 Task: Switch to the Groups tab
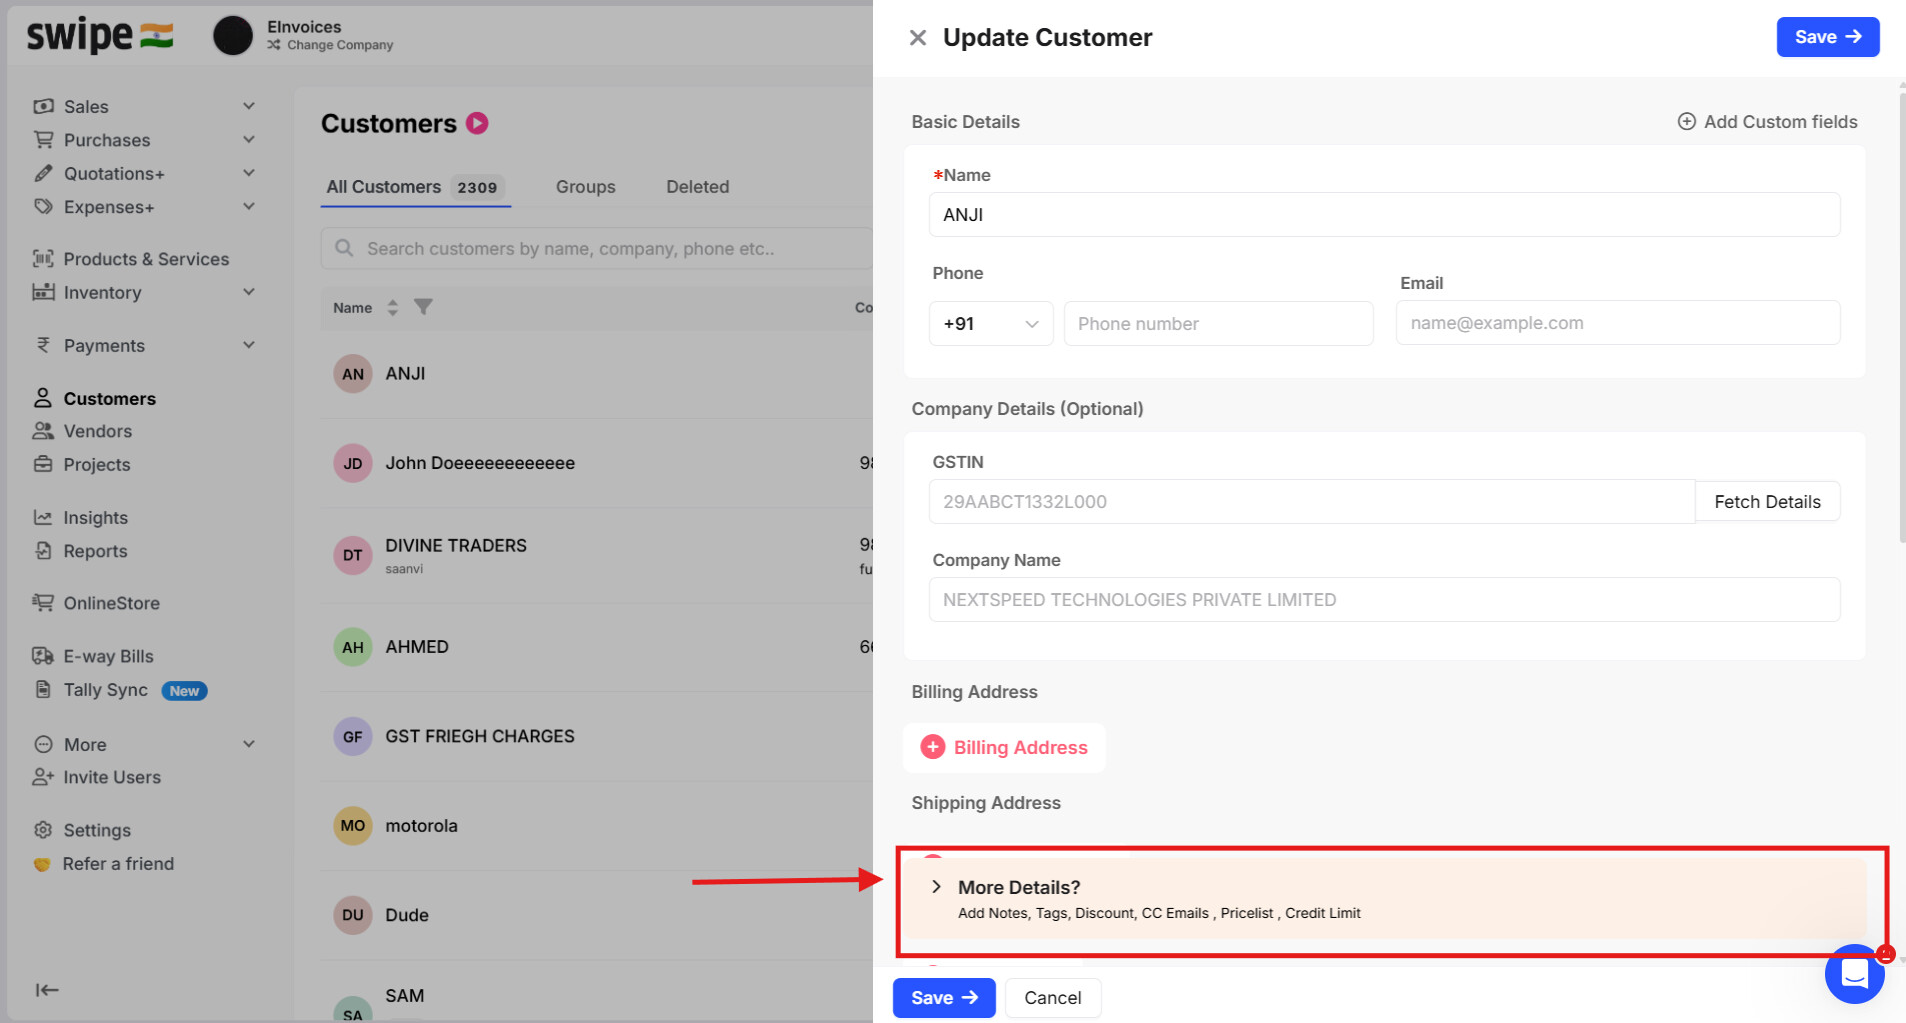pyautogui.click(x=585, y=187)
